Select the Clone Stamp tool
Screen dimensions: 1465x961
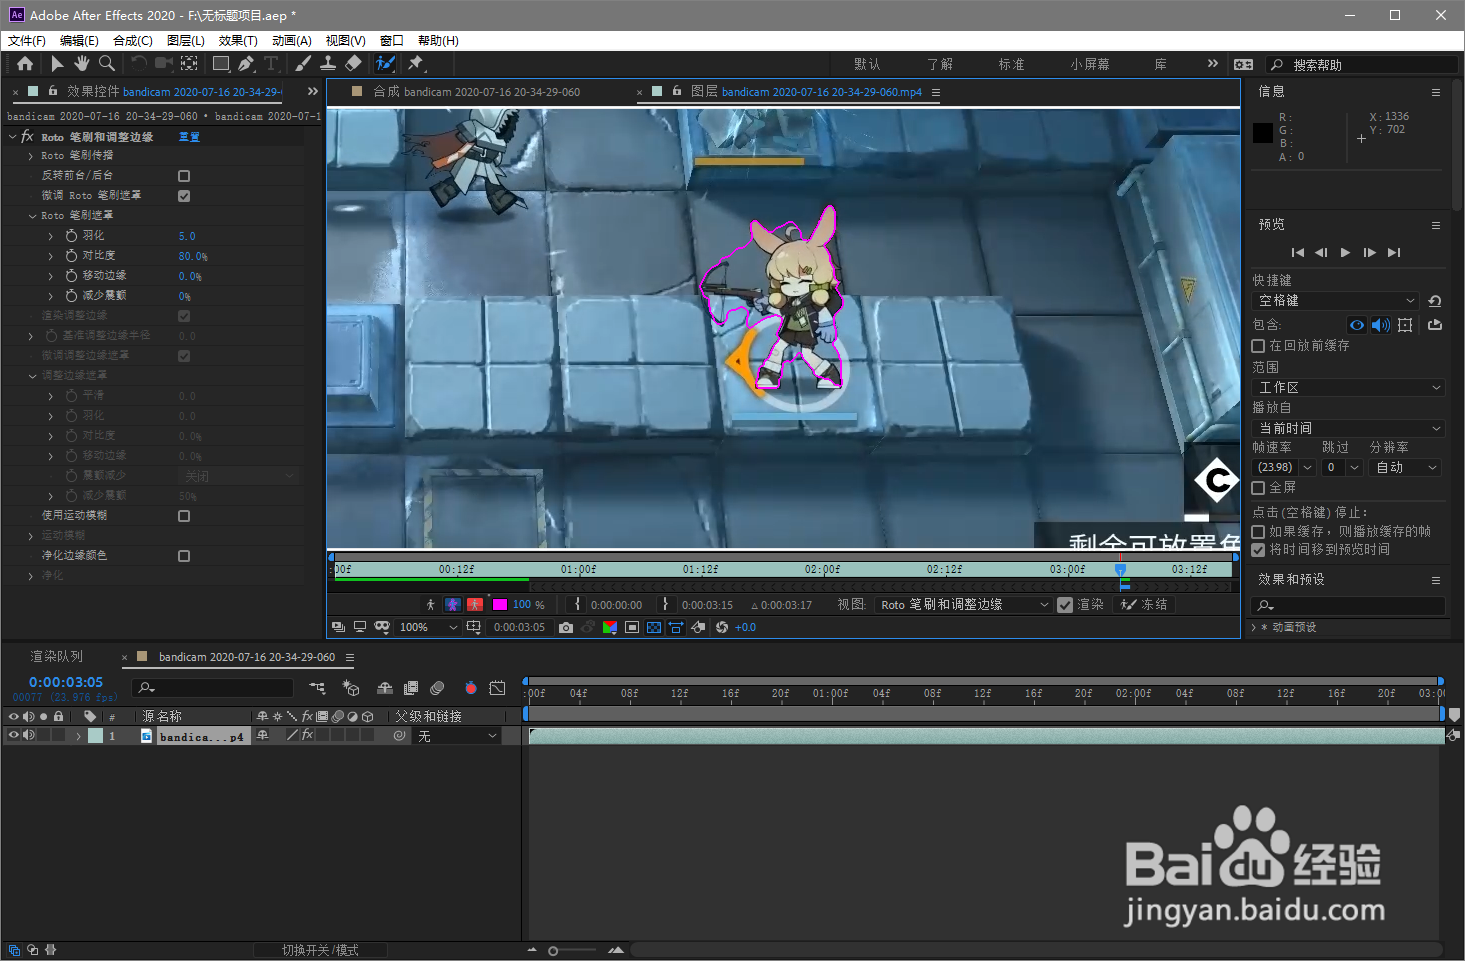click(327, 63)
